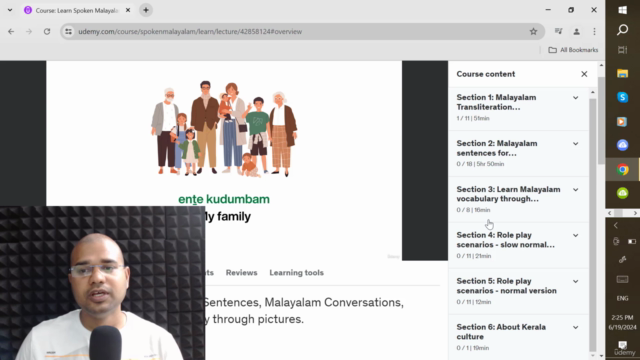Click the udemy.com address bar
This screenshot has height=360, width=640.
[x=302, y=31]
